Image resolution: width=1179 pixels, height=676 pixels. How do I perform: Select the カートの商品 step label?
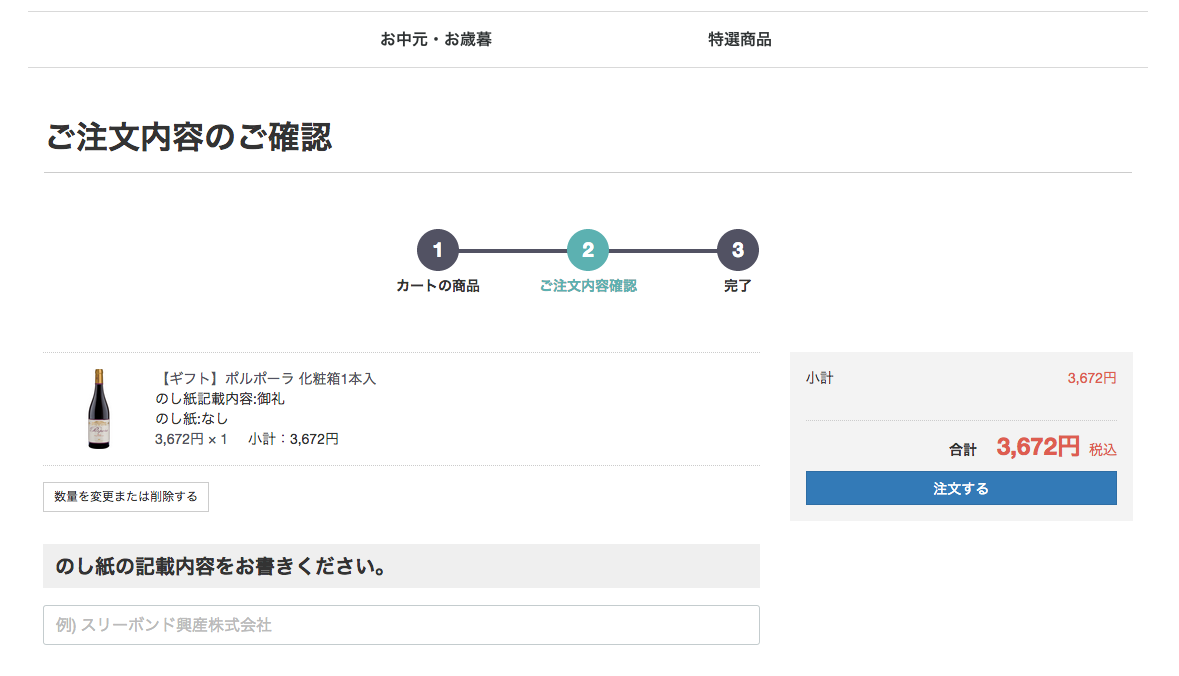[x=438, y=286]
